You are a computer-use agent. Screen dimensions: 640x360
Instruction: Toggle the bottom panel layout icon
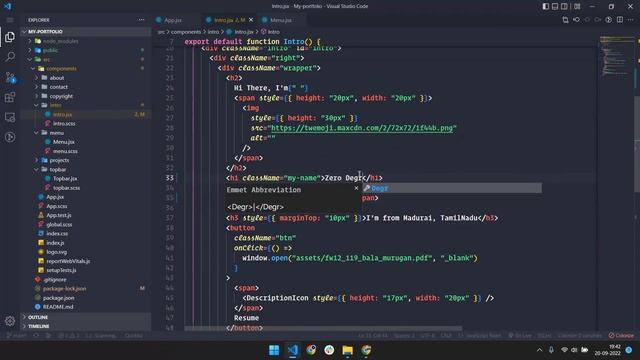click(555, 6)
